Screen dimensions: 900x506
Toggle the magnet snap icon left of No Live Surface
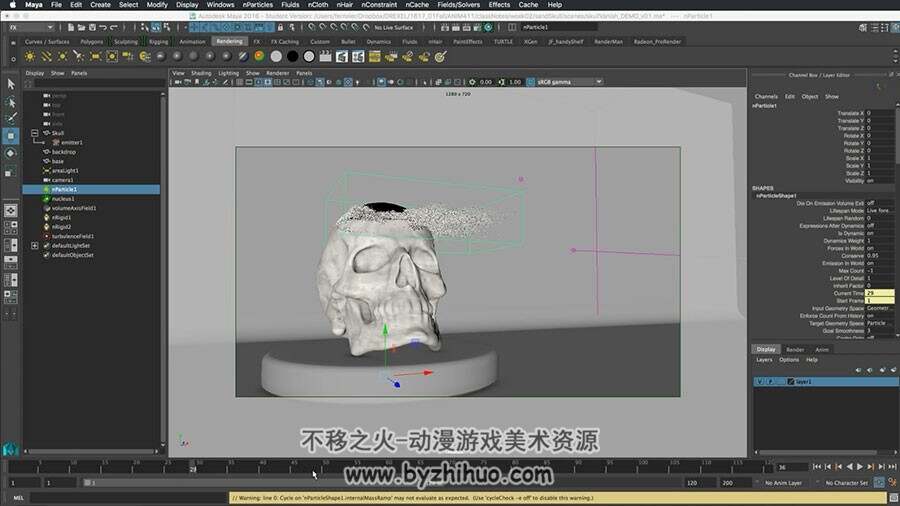366,27
